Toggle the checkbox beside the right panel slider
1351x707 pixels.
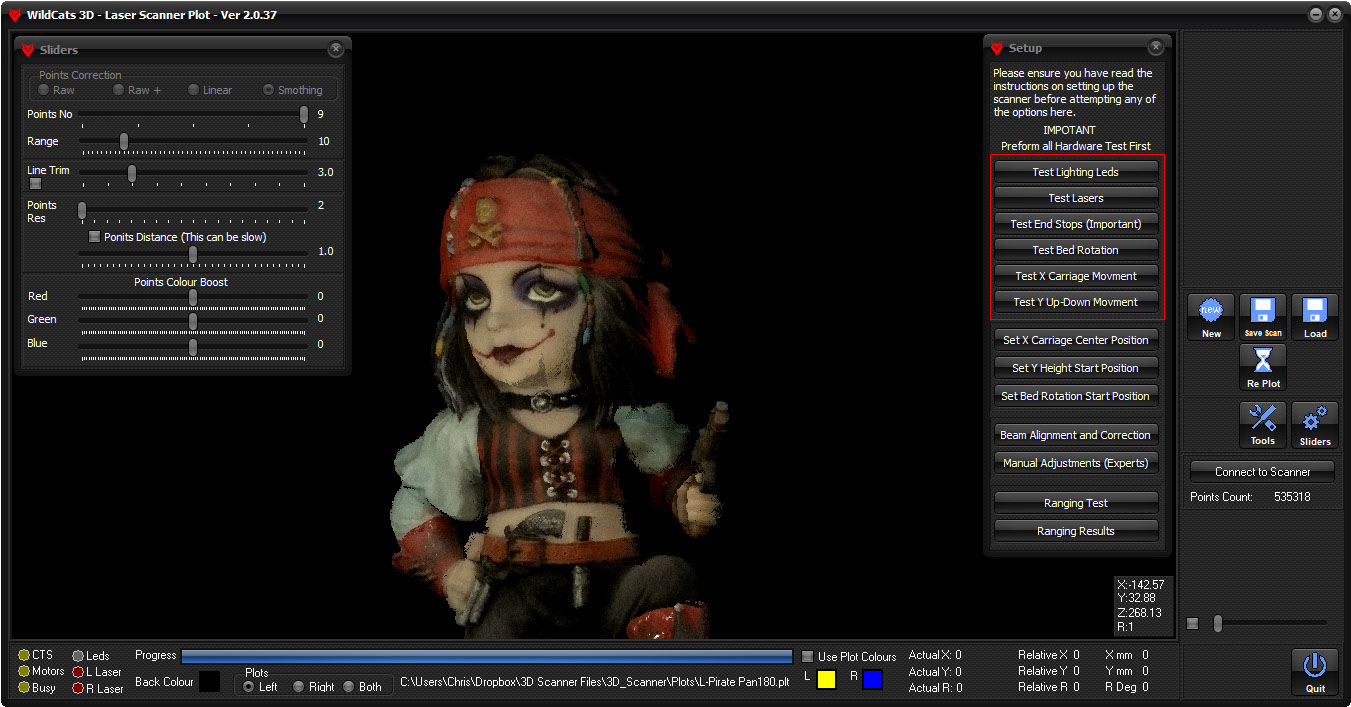pos(1193,624)
